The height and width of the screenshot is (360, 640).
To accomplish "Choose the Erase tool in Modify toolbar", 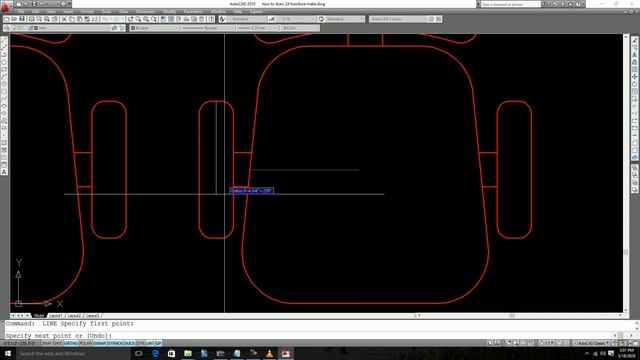I will pyautogui.click(x=635, y=40).
